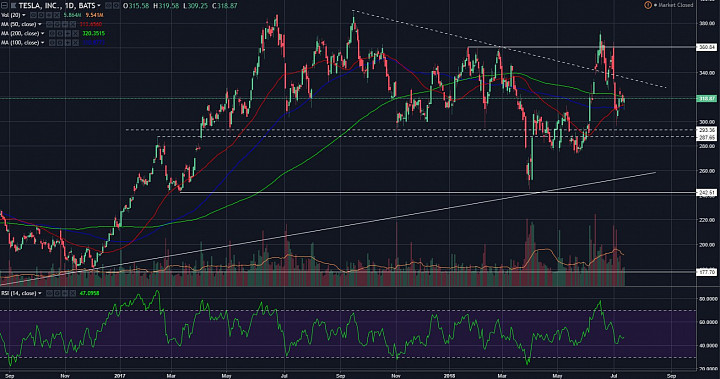
Task: Remove the Vol (20) indicator
Action: click(57, 15)
